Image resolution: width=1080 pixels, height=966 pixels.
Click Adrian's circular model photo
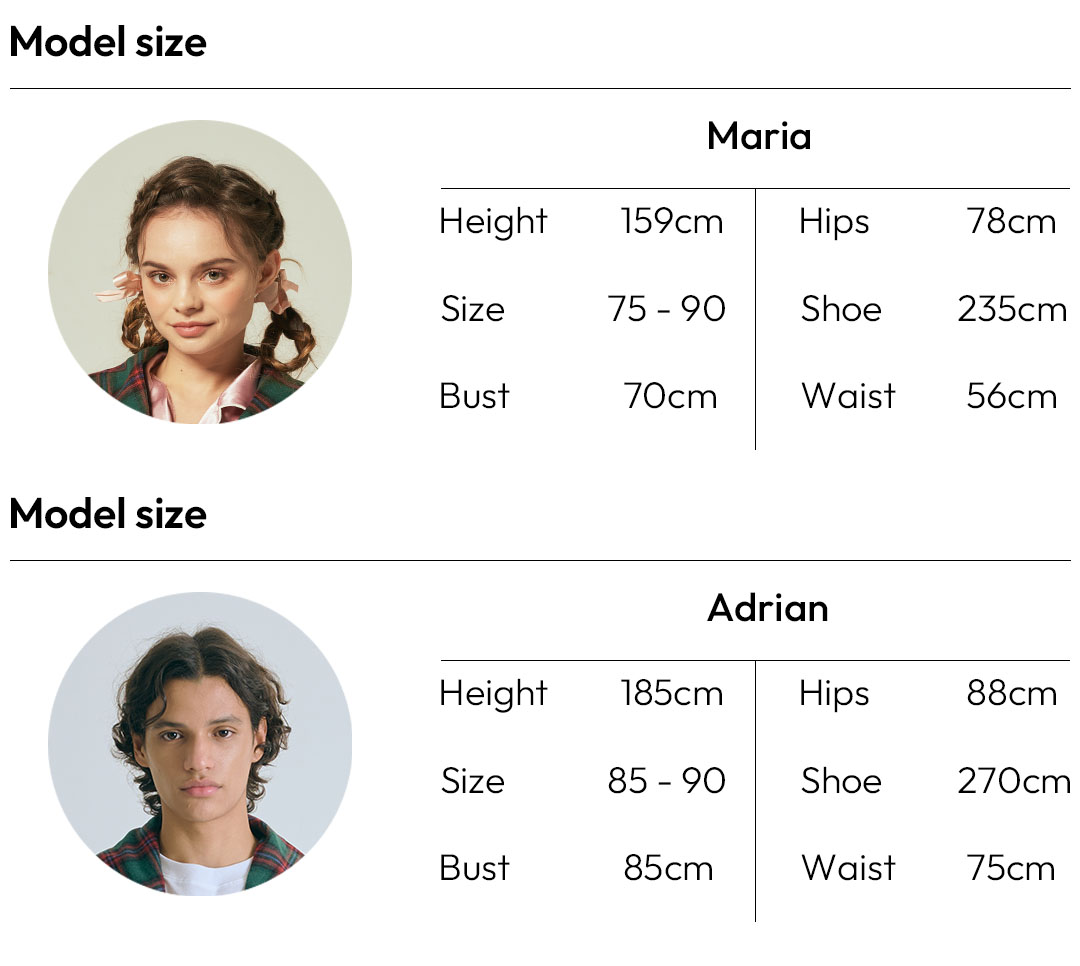tap(200, 743)
